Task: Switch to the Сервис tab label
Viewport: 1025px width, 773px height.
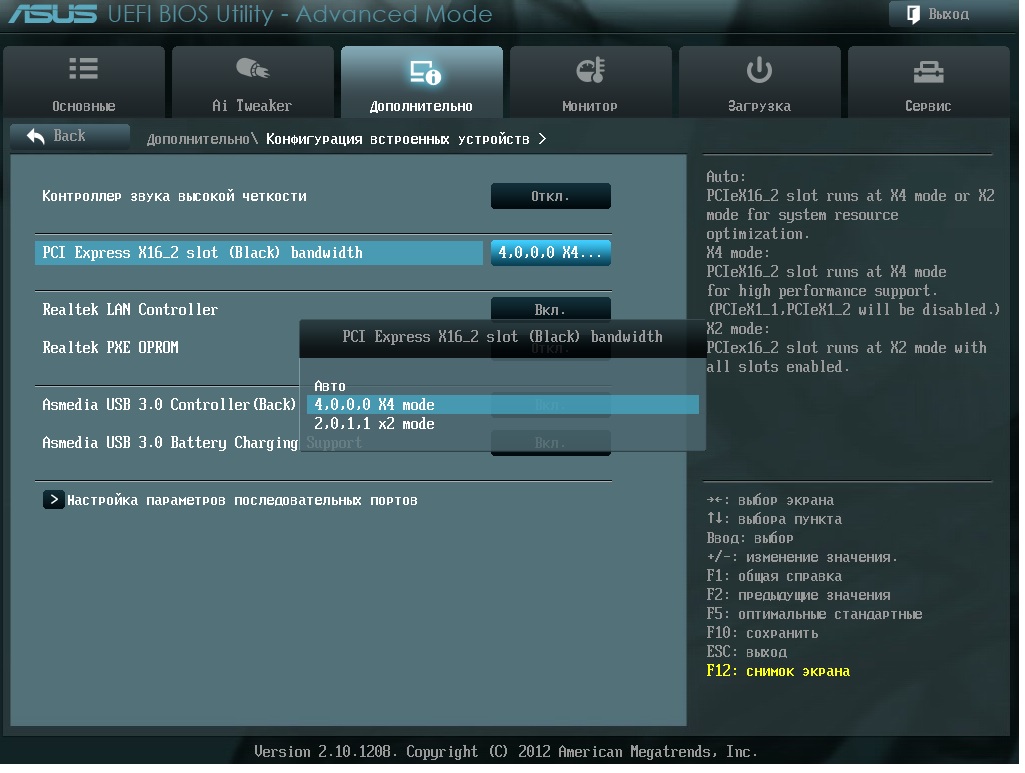Action: pyautogui.click(x=928, y=106)
